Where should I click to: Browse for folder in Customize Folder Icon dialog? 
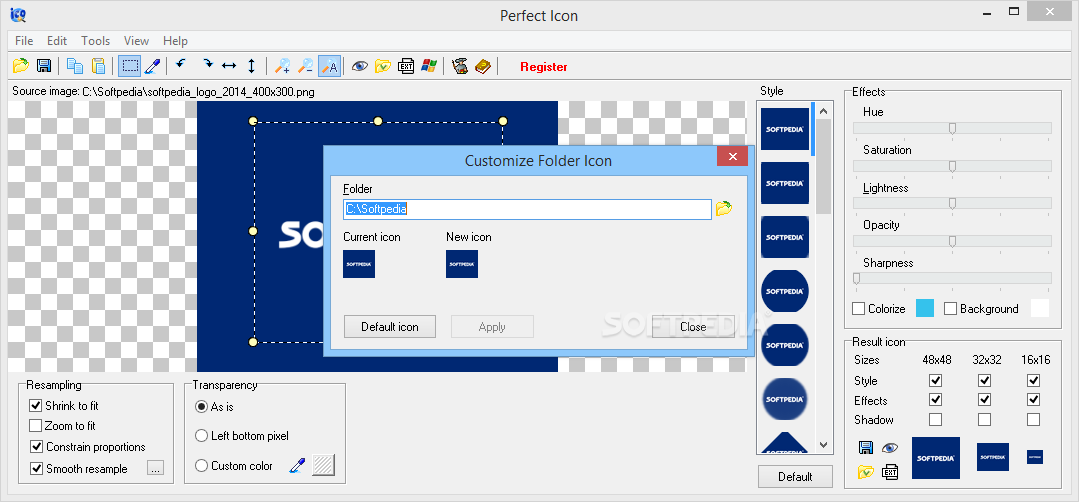pos(724,209)
